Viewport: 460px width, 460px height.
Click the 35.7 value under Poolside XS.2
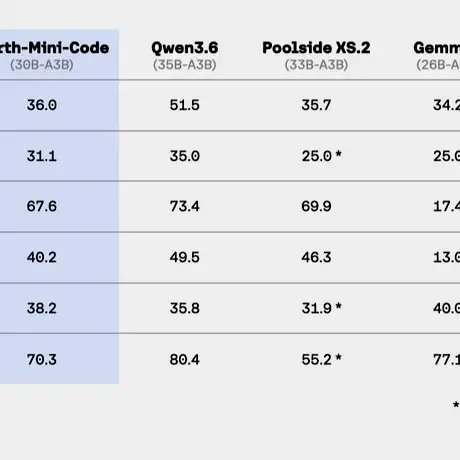(x=316, y=105)
